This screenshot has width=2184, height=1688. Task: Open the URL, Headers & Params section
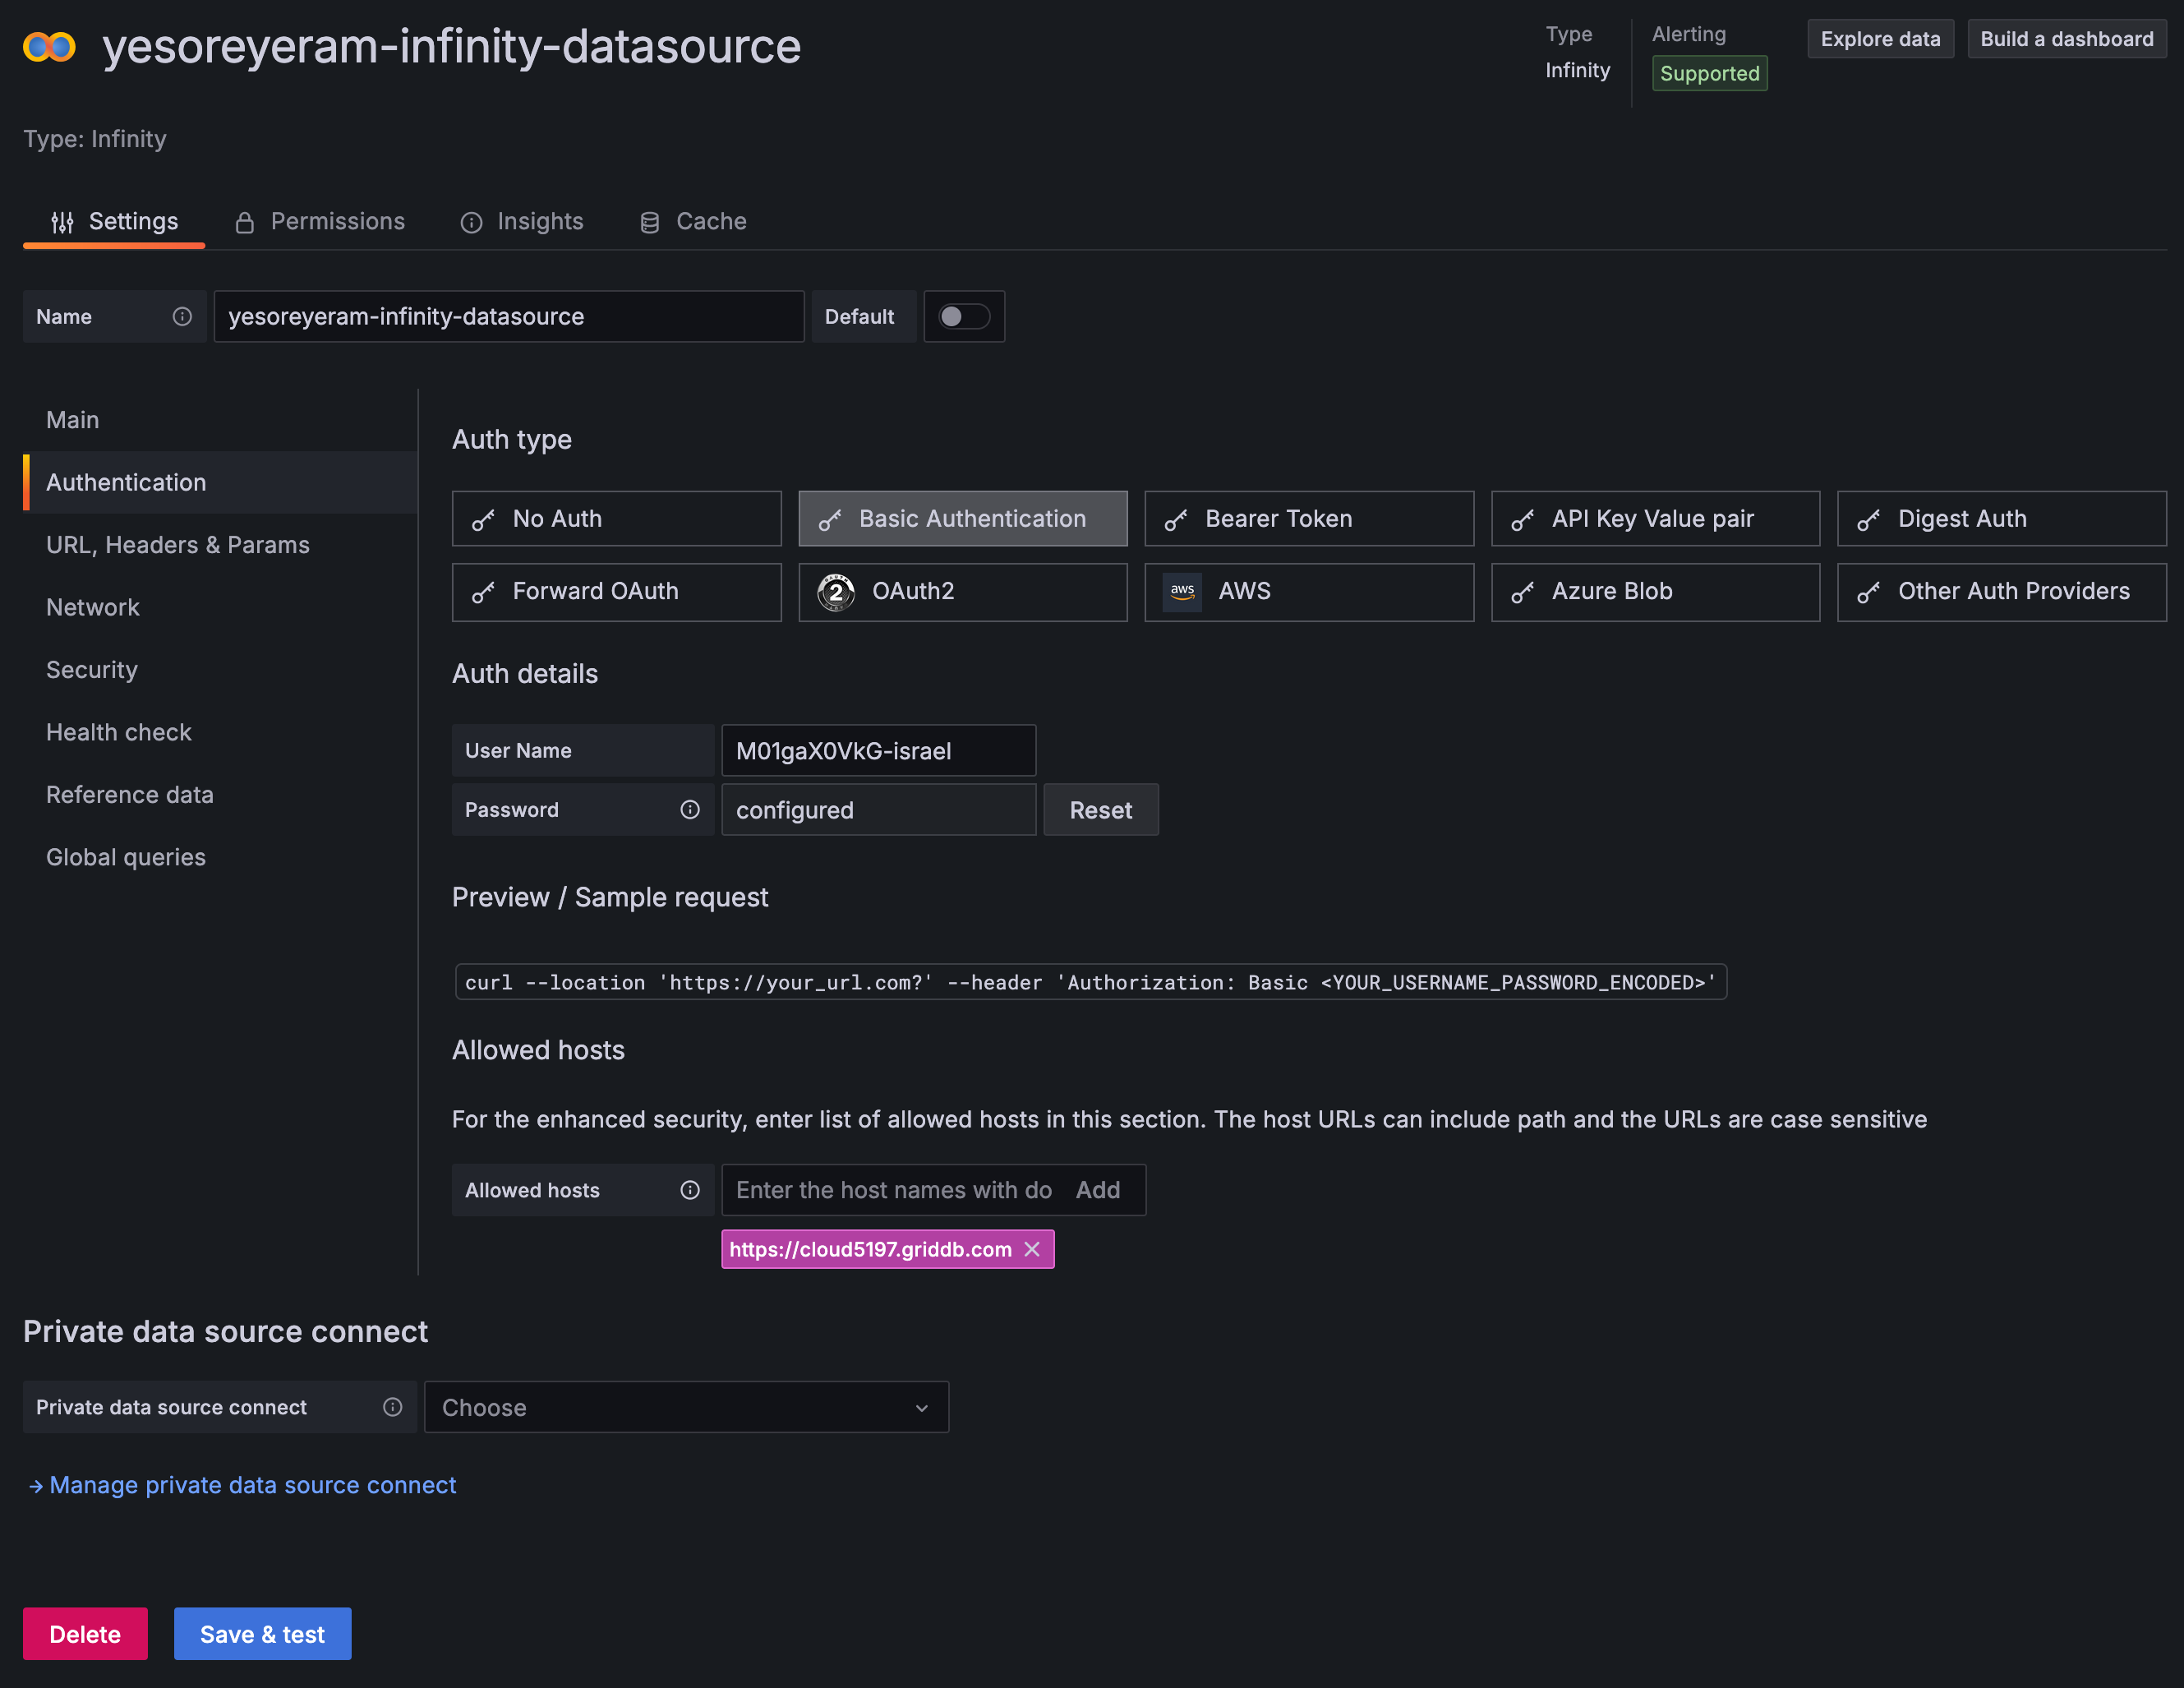pos(178,545)
